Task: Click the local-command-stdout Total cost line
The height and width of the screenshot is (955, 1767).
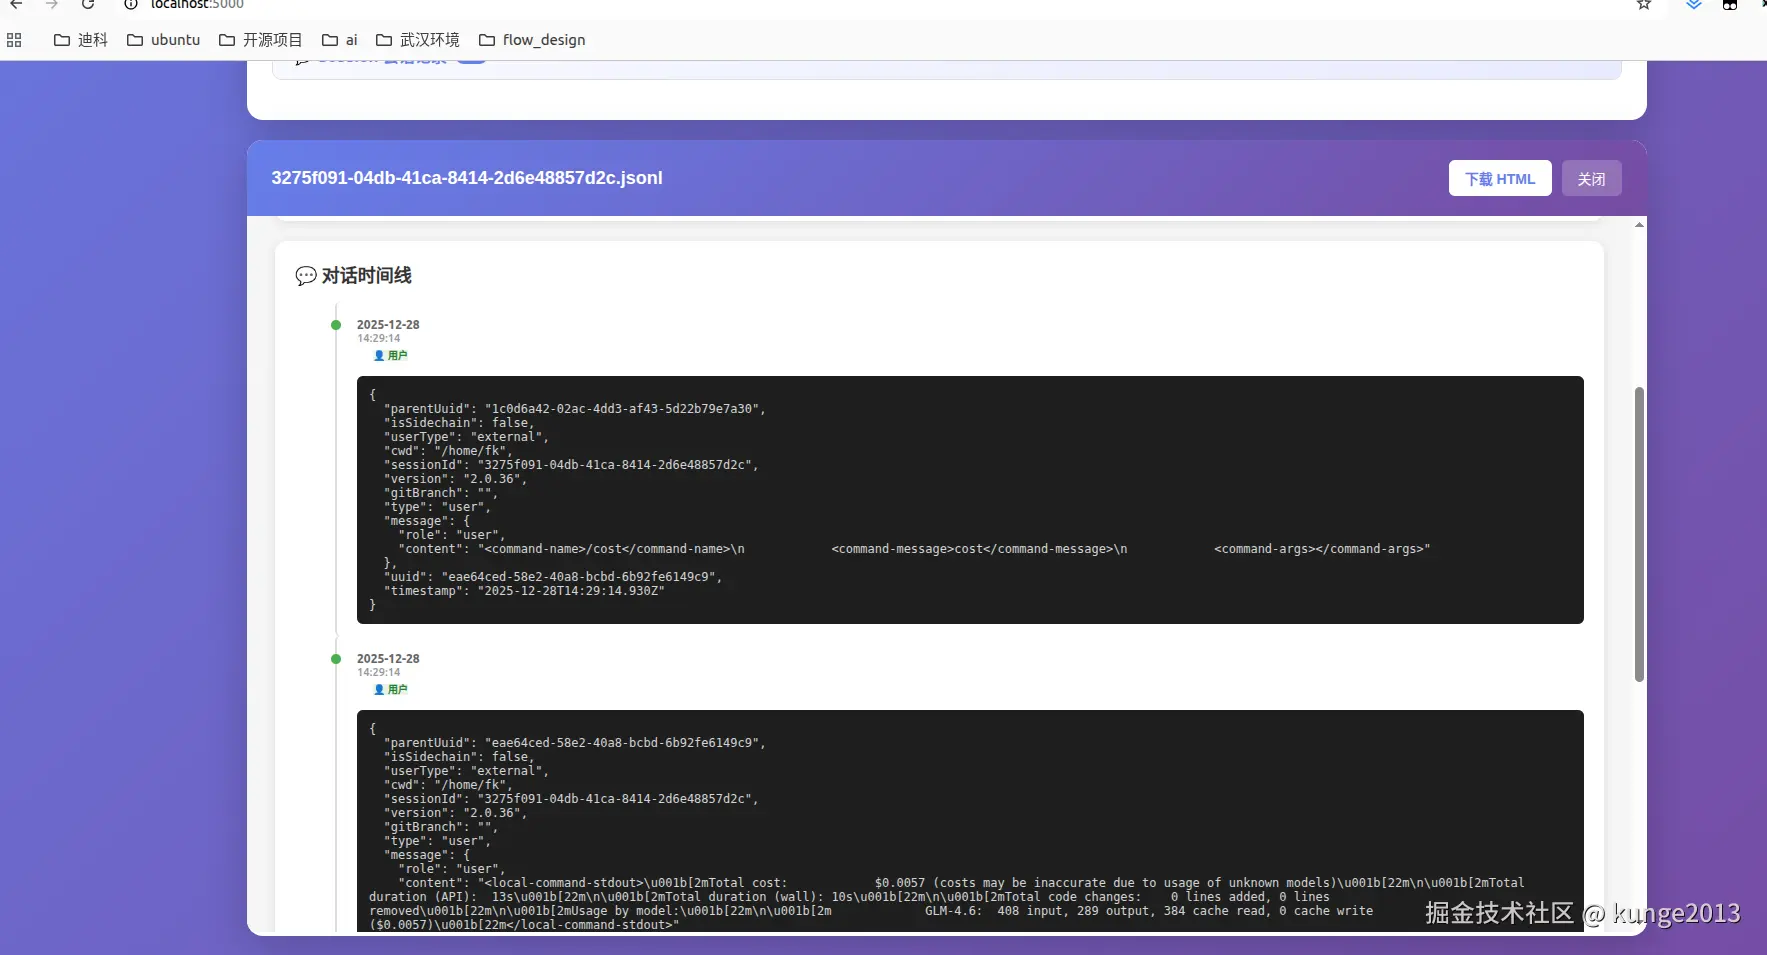Action: click(961, 883)
